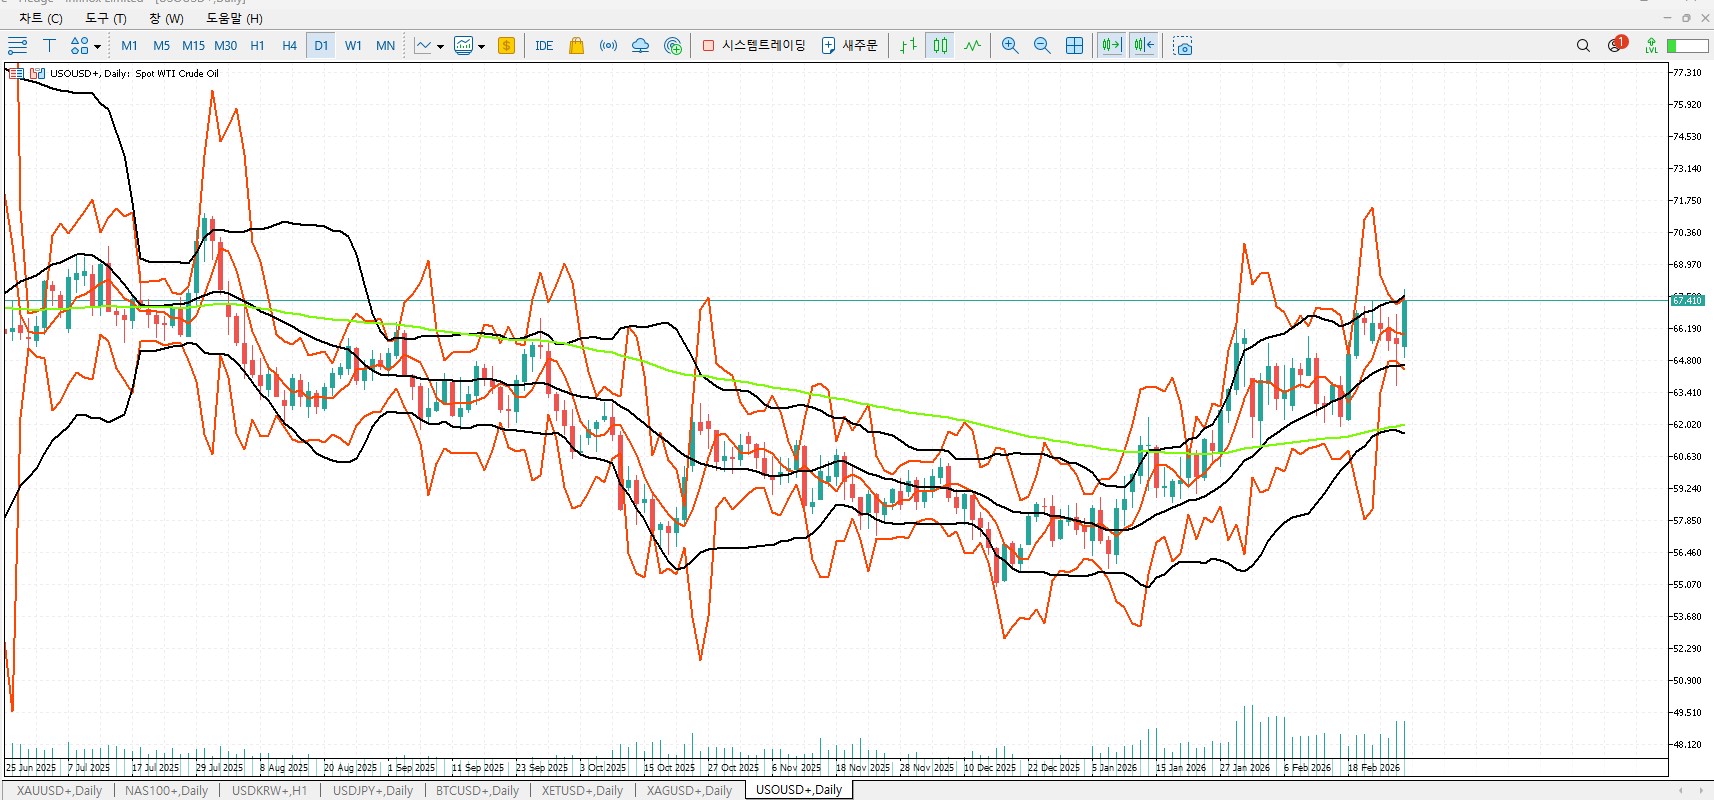Switch to XAGUSD+,Daily chart tab
Image resolution: width=1714 pixels, height=800 pixels.
689,790
